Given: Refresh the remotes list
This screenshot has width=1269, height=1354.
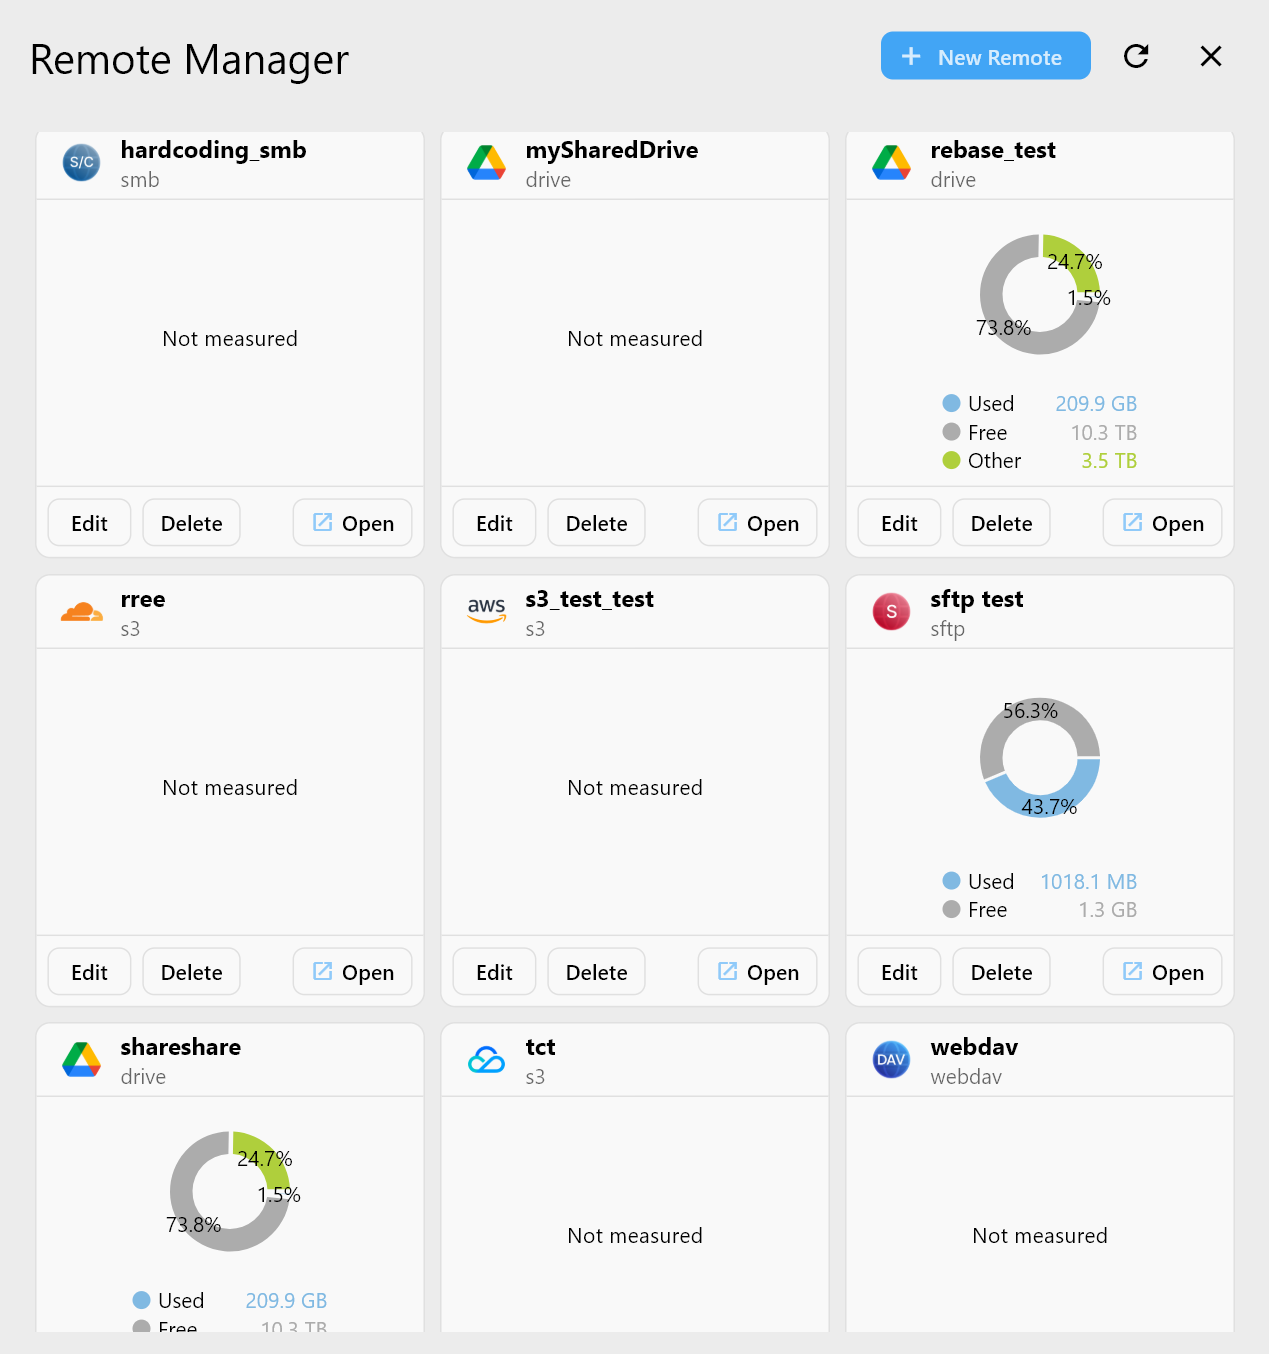Looking at the screenshot, I should coord(1136,56).
